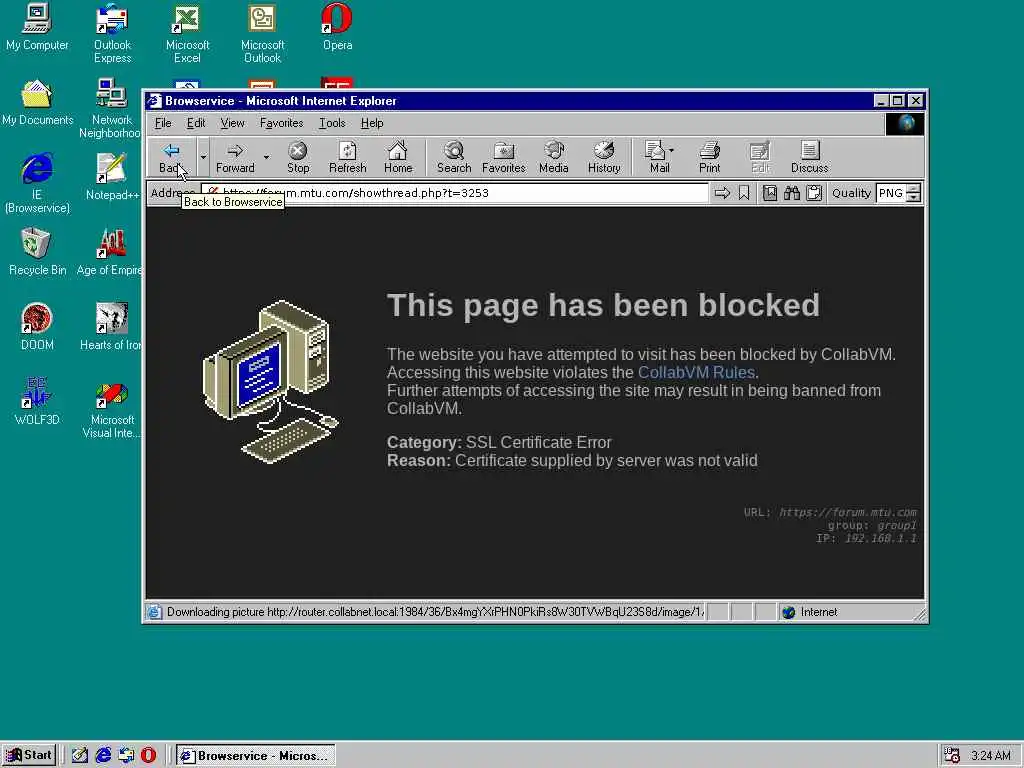Screen dimensions: 1024x768
Task: Click the Internet zone indicator in the status bar
Action: (810, 612)
